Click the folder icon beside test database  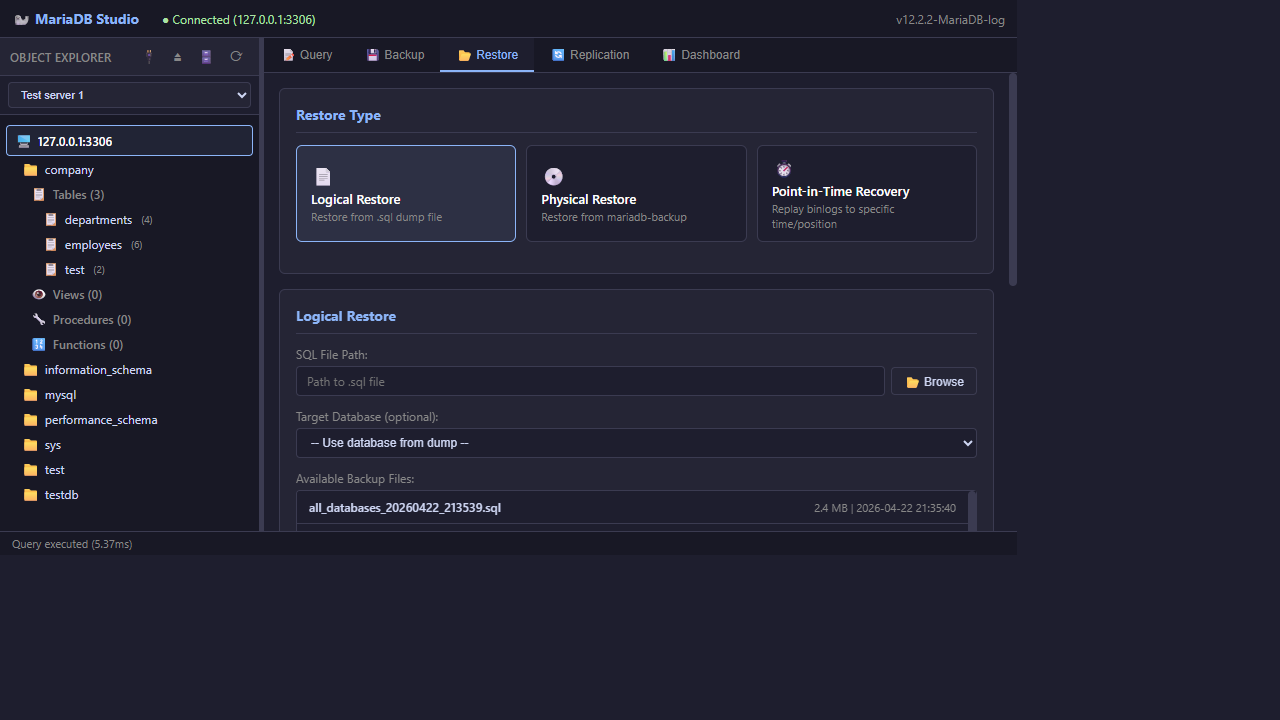pos(30,470)
